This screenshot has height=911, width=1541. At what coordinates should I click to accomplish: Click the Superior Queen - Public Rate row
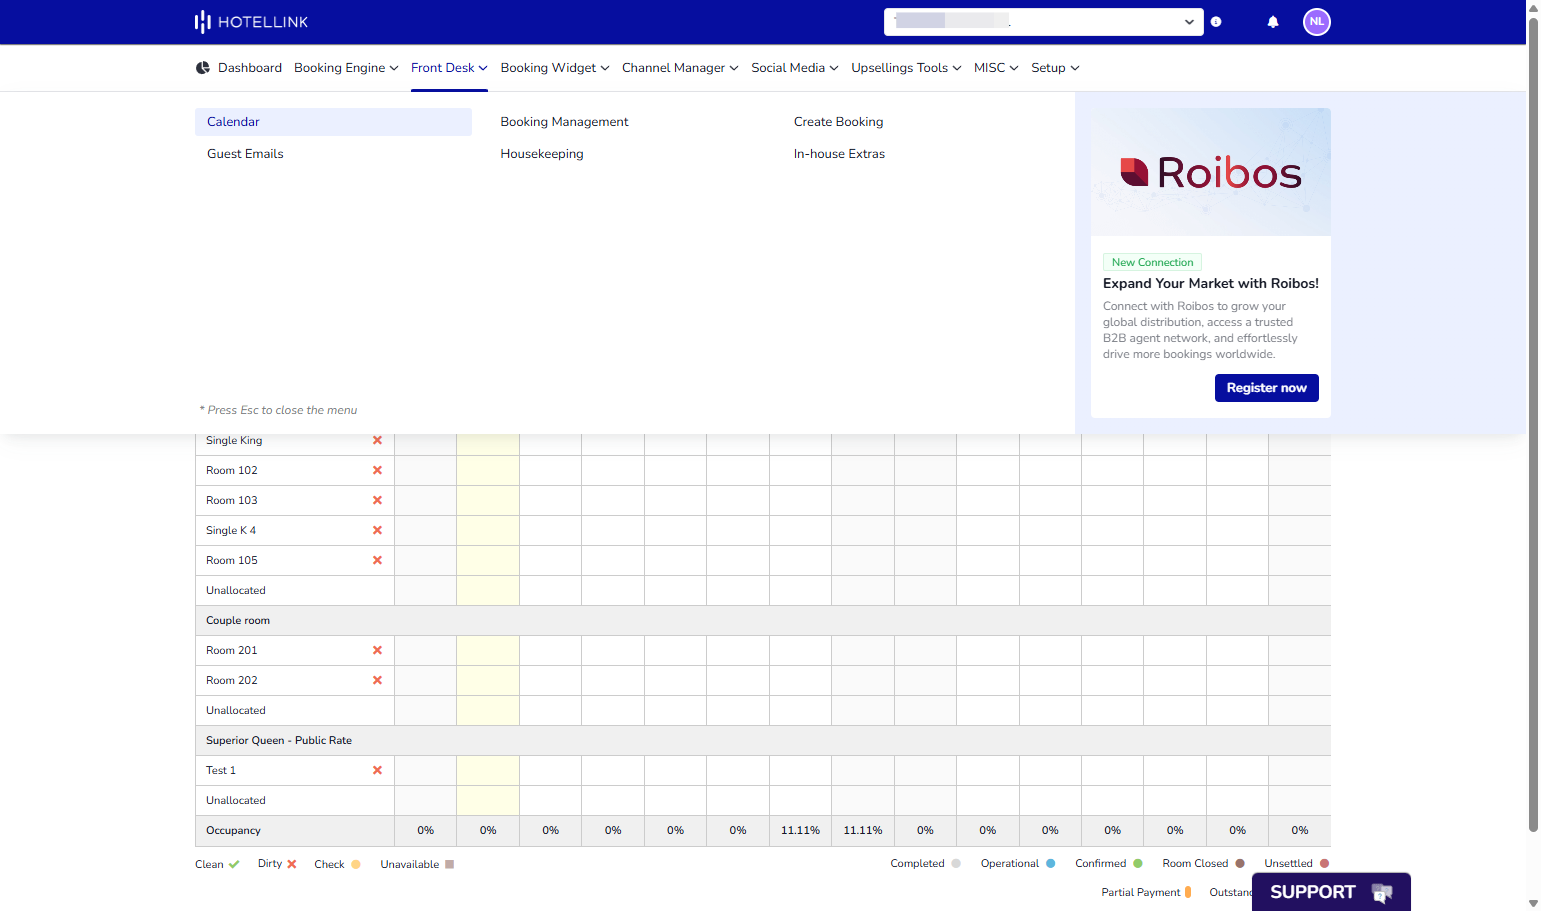point(763,741)
